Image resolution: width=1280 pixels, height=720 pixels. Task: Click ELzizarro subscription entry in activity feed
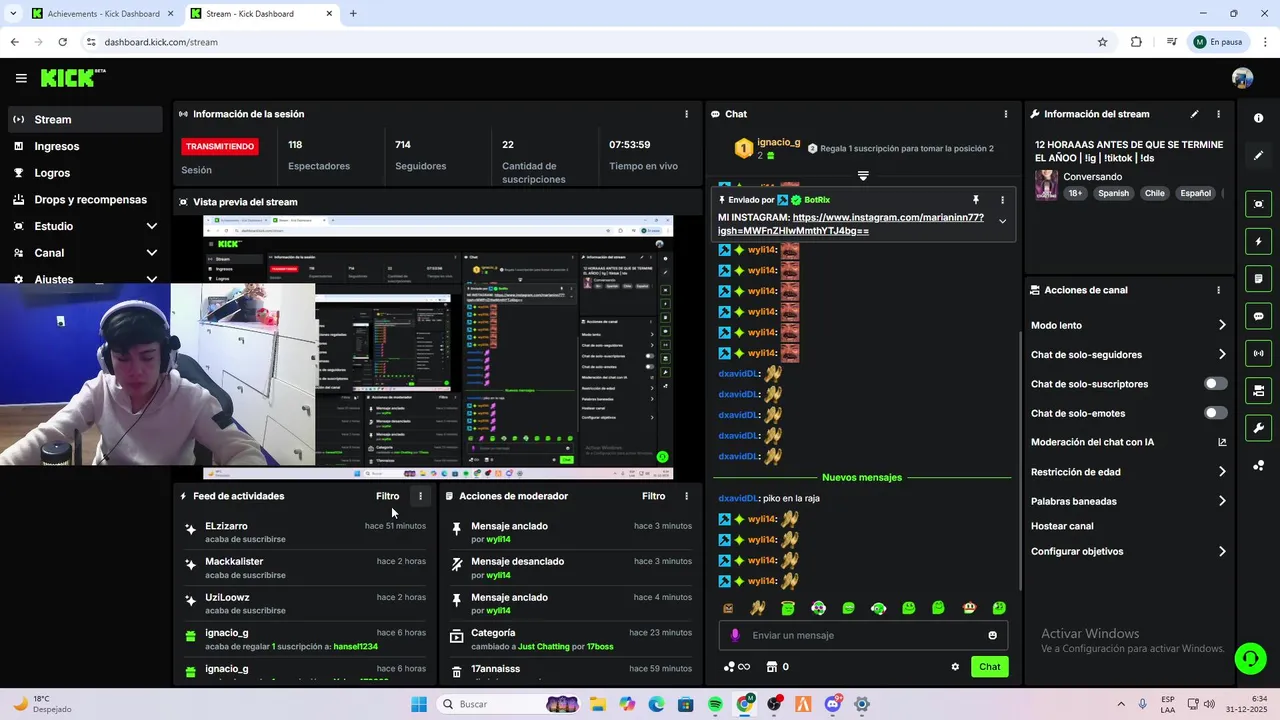(305, 532)
